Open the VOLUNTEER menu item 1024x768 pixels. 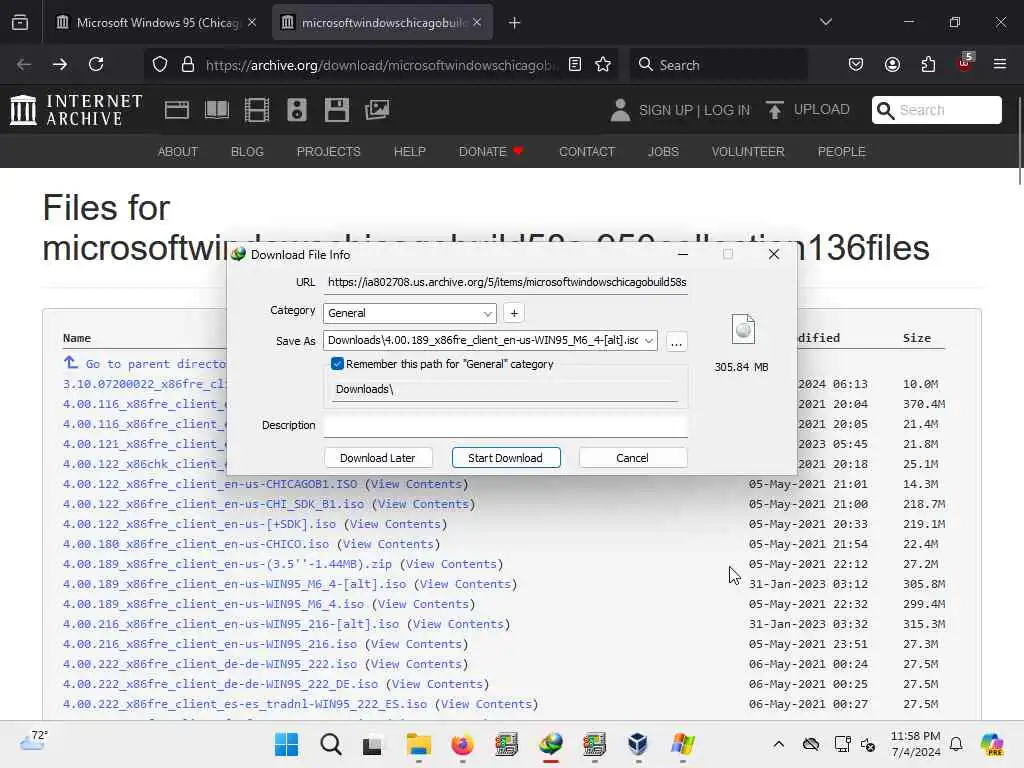tap(748, 152)
